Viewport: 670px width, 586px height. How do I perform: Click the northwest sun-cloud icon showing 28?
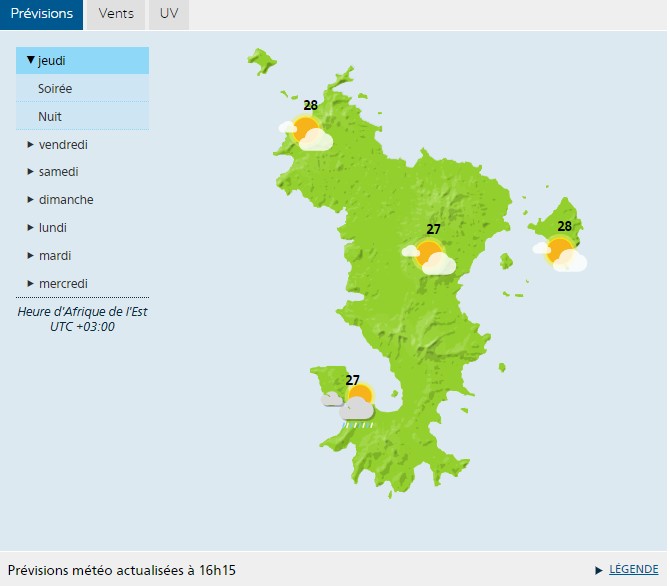306,133
